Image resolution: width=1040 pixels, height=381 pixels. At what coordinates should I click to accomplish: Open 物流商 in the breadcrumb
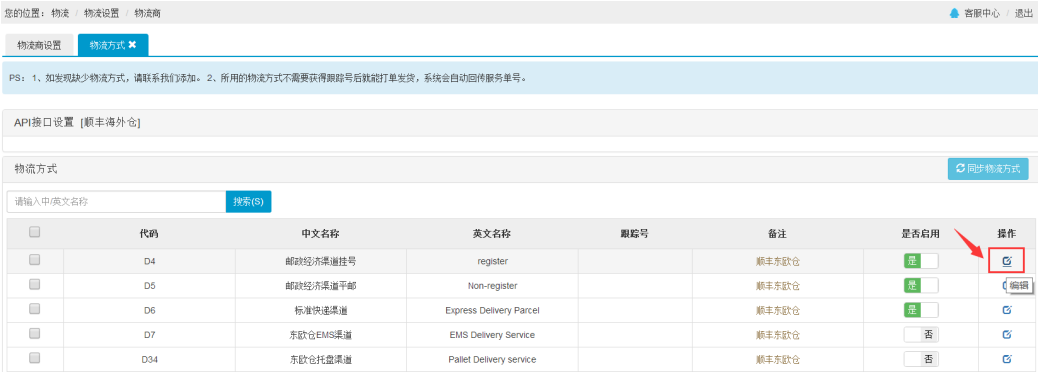coord(147,13)
